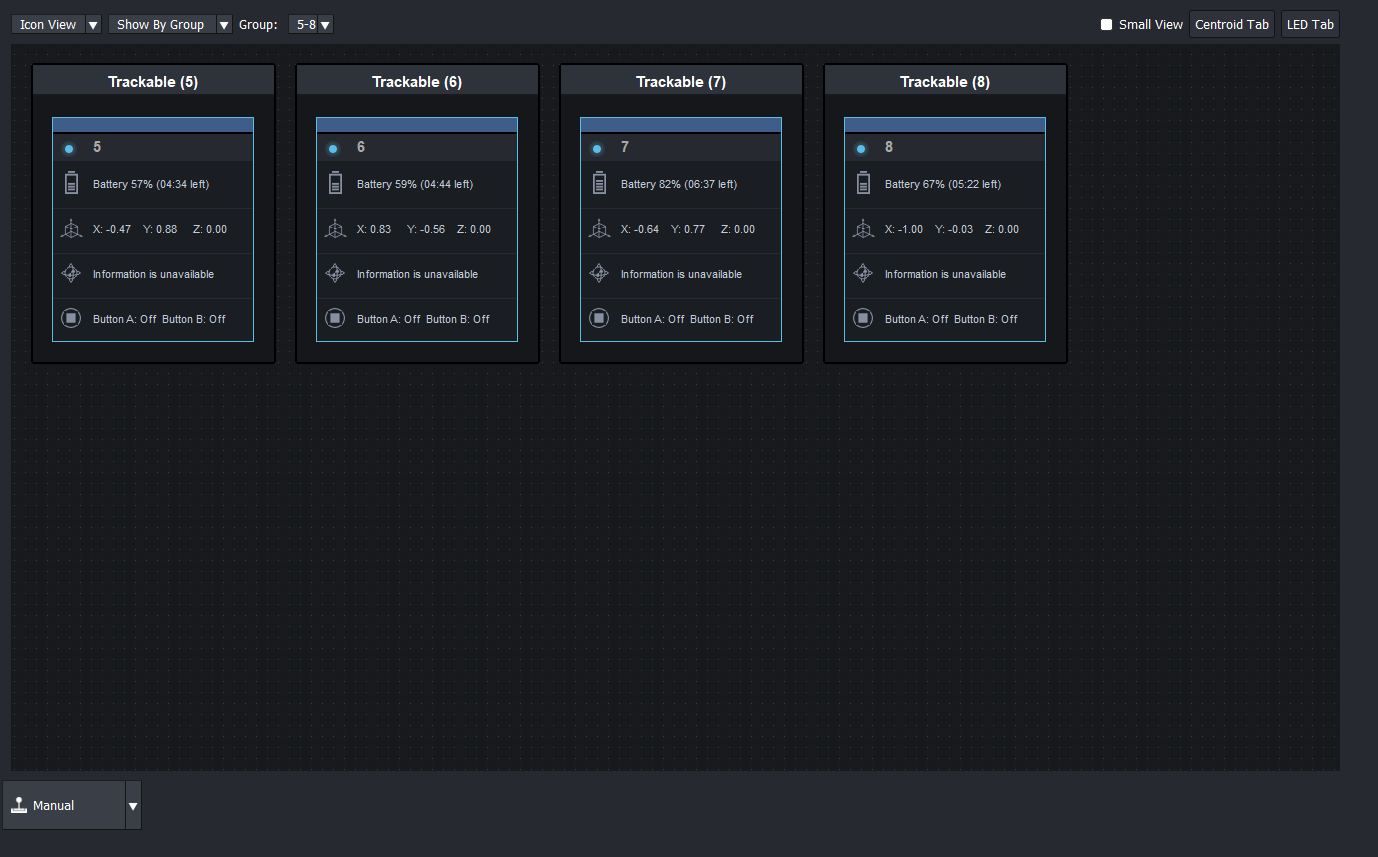Switch to the Centroid Tab
1378x857 pixels.
[1231, 25]
